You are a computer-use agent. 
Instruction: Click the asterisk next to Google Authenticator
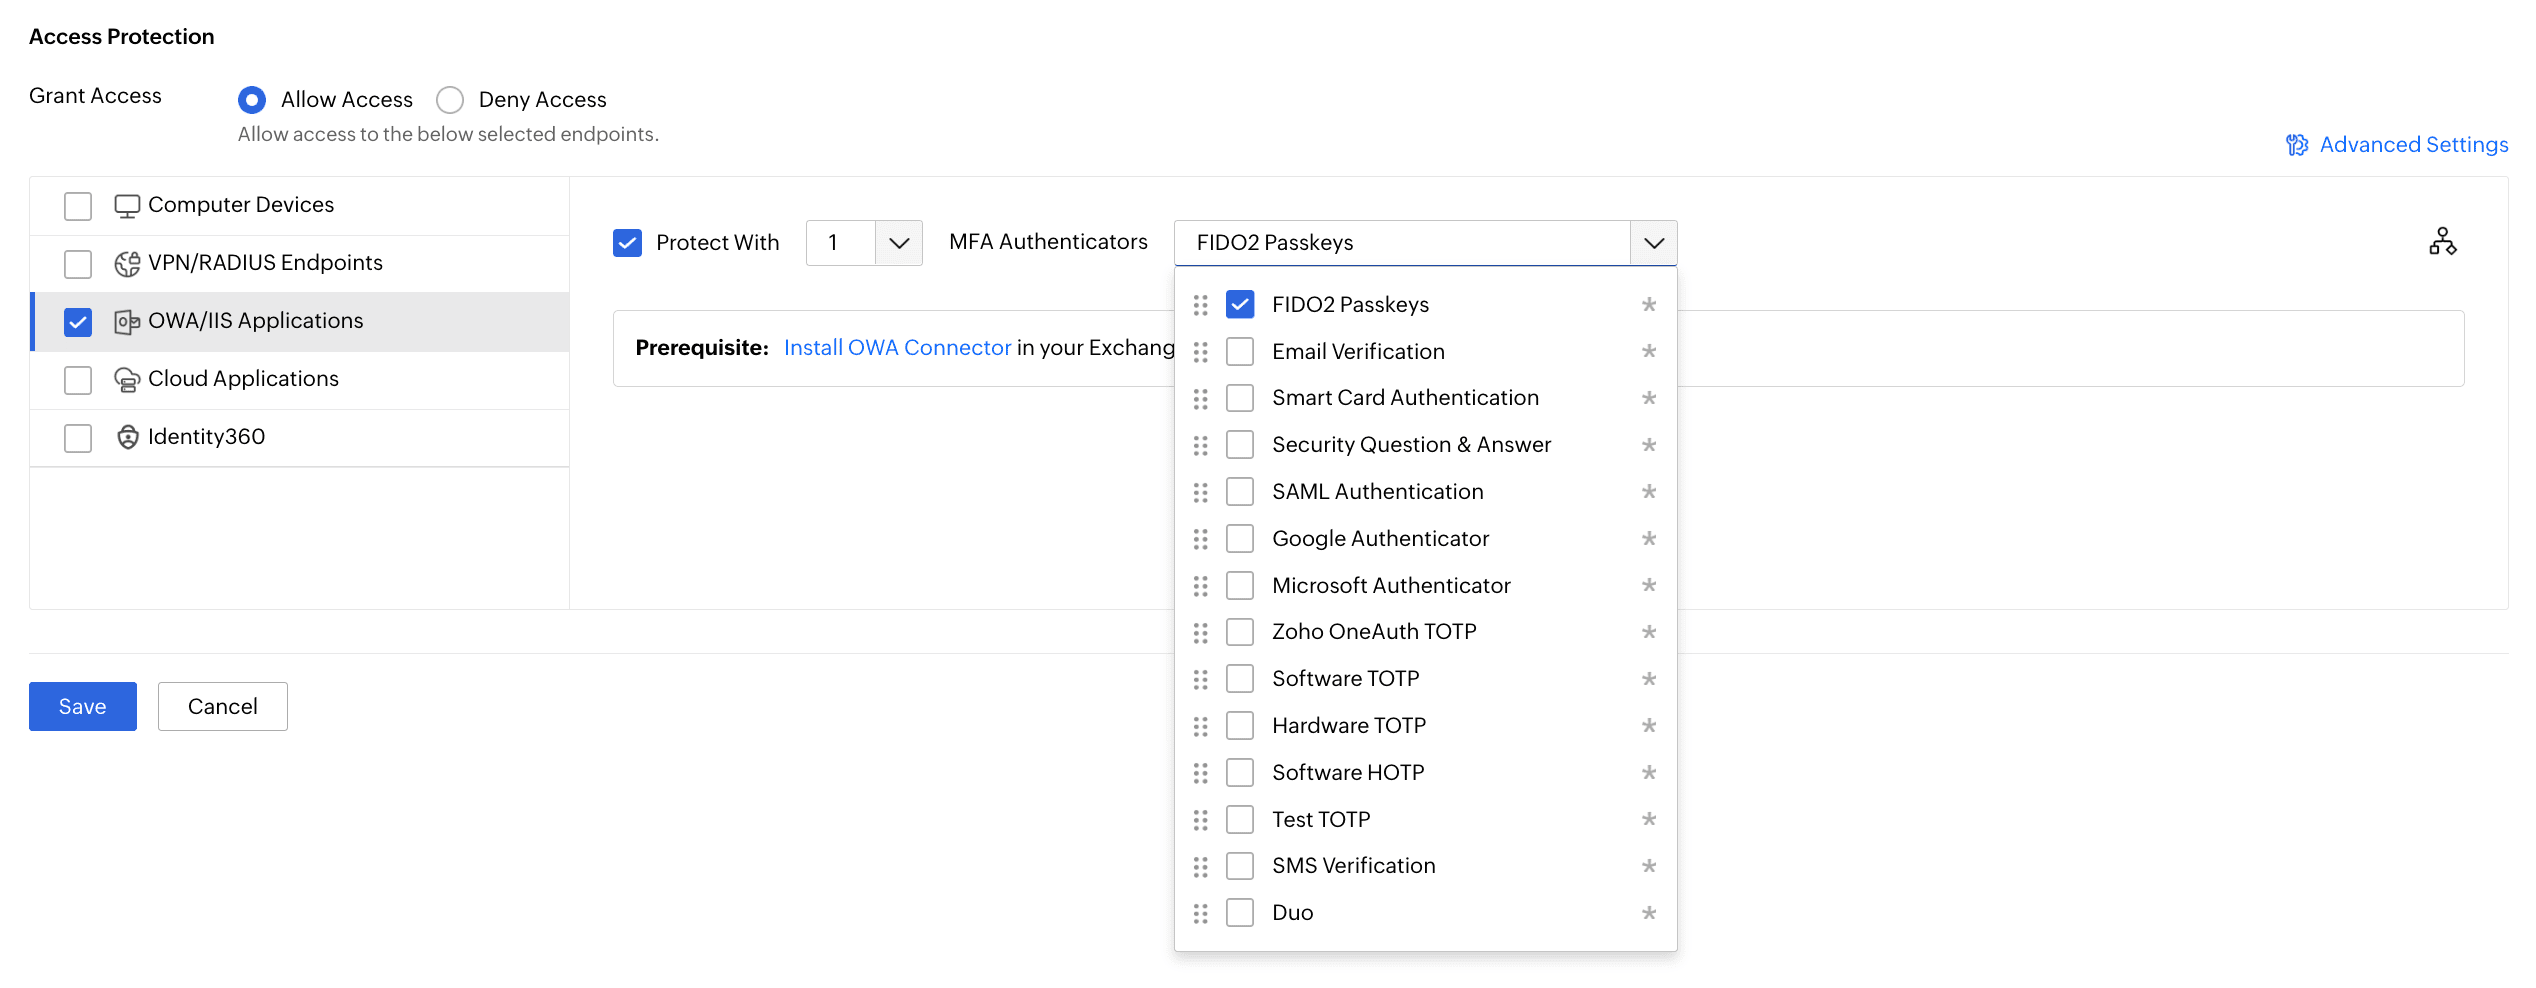[1649, 538]
